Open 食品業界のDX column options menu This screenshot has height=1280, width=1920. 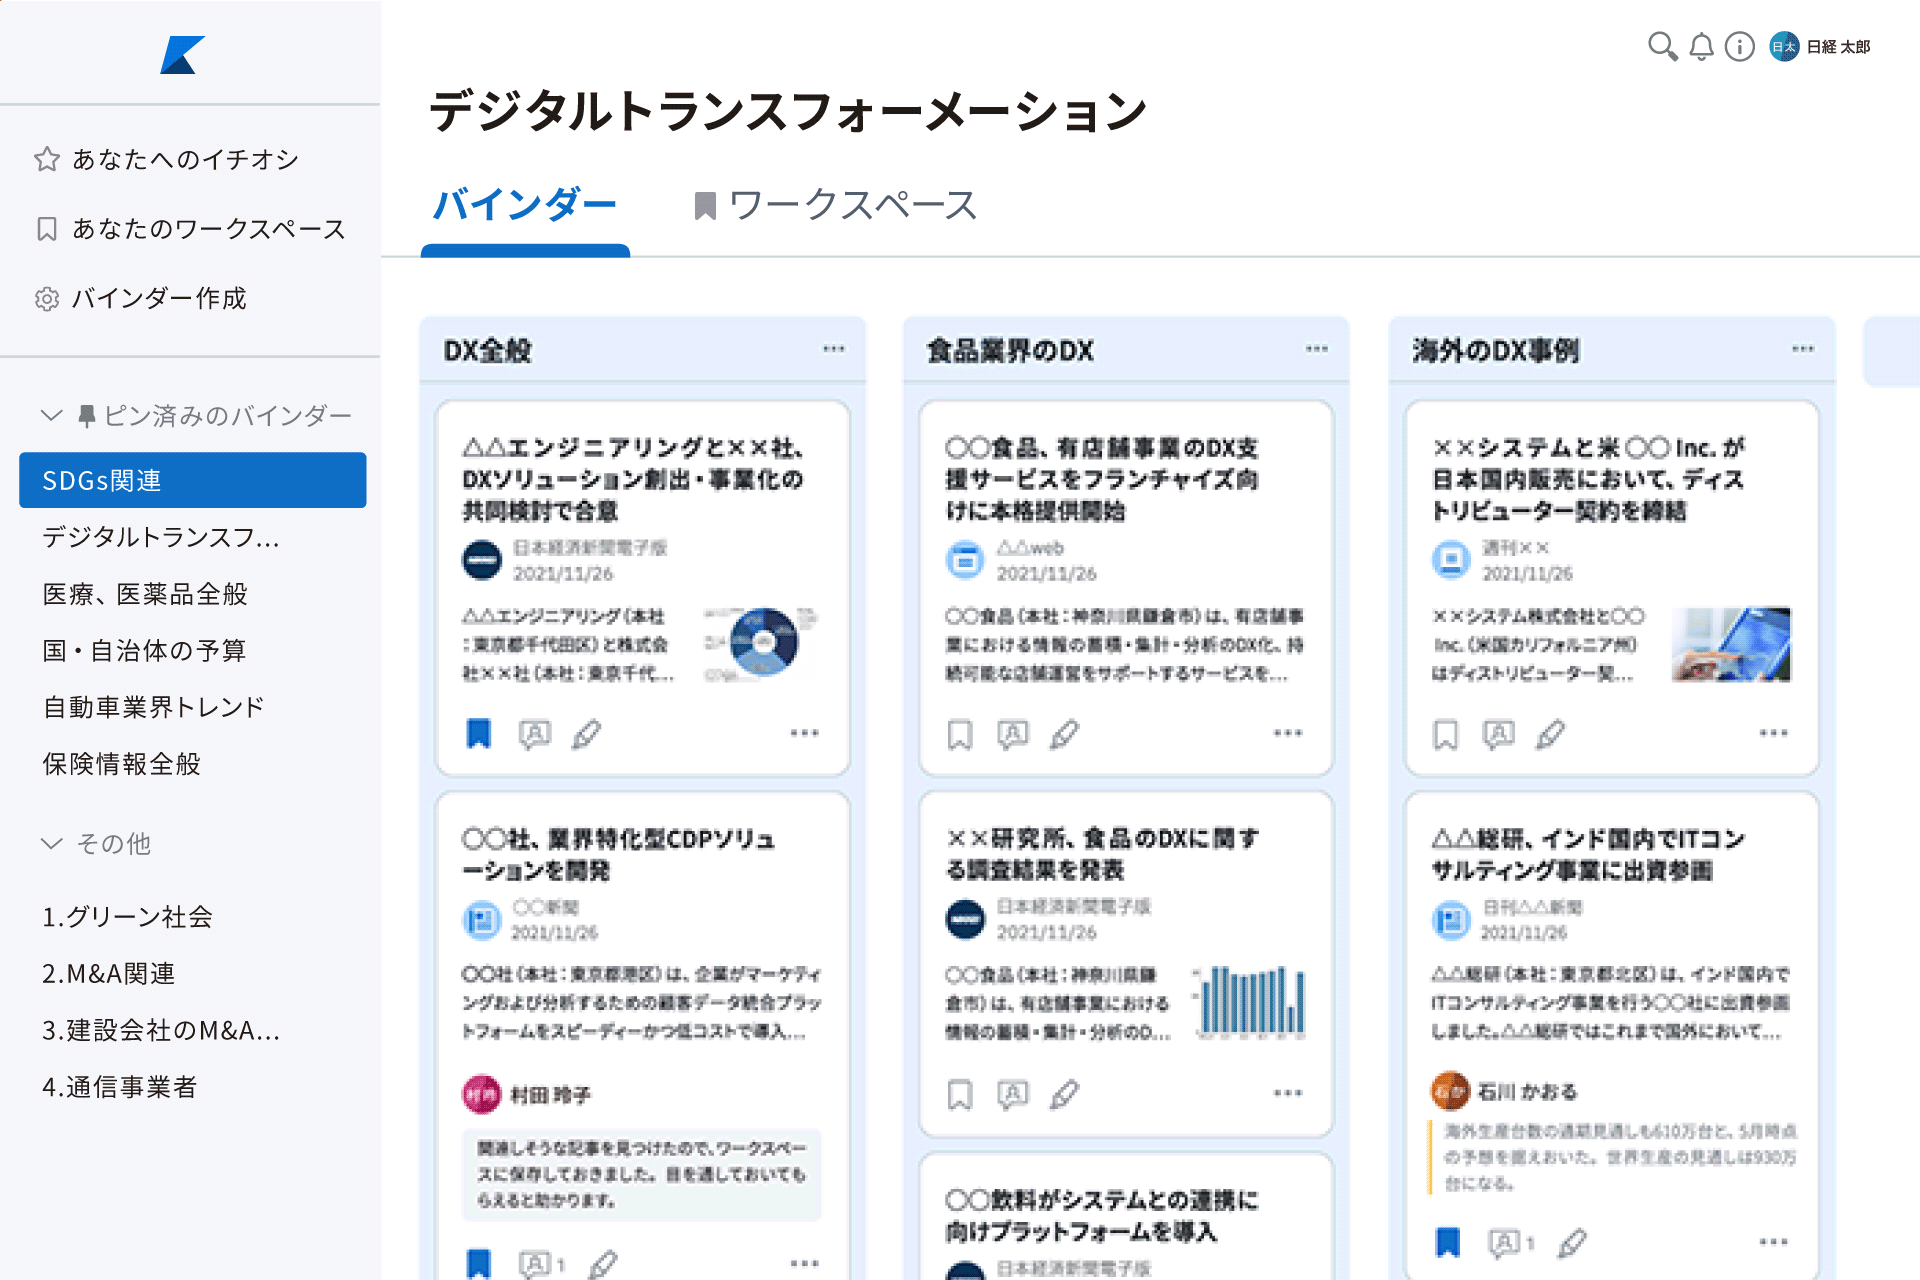click(1317, 349)
